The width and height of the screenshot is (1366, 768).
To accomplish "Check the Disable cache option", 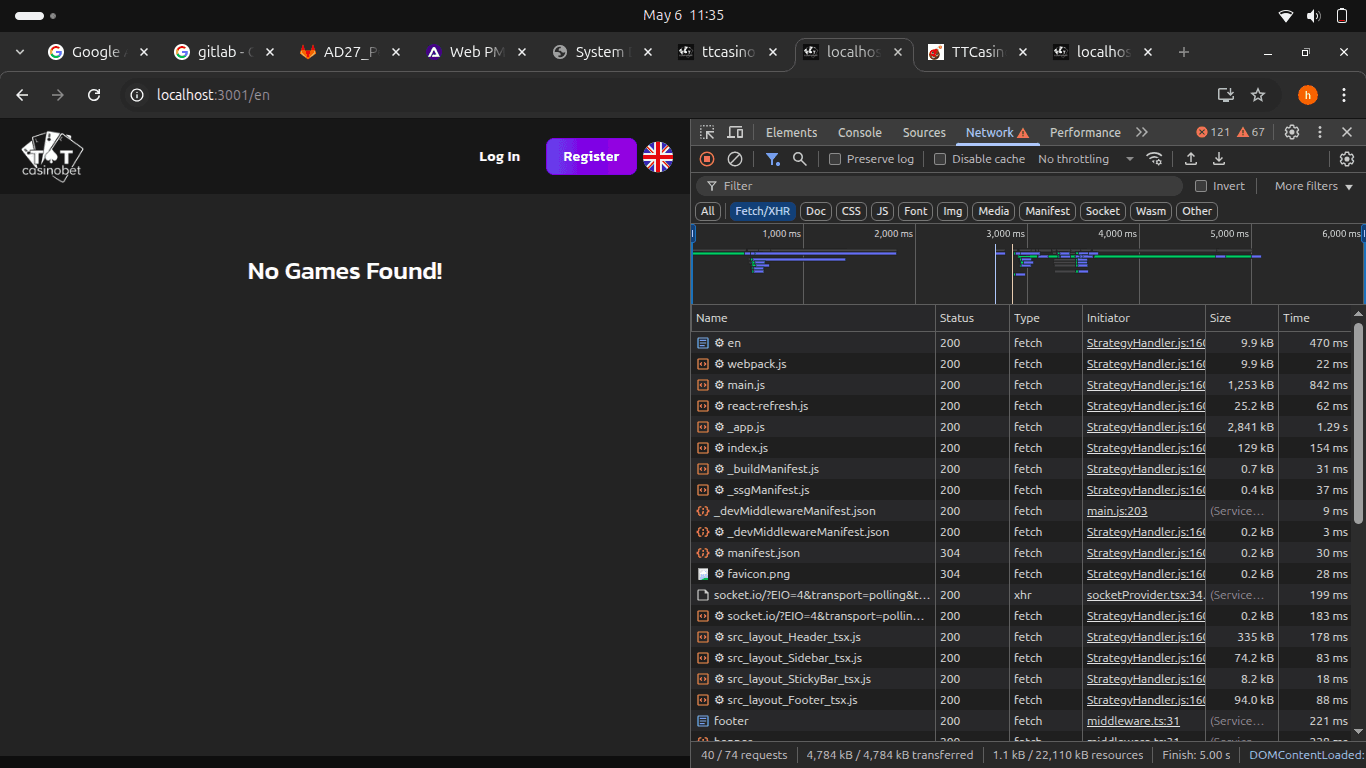I will tap(940, 159).
